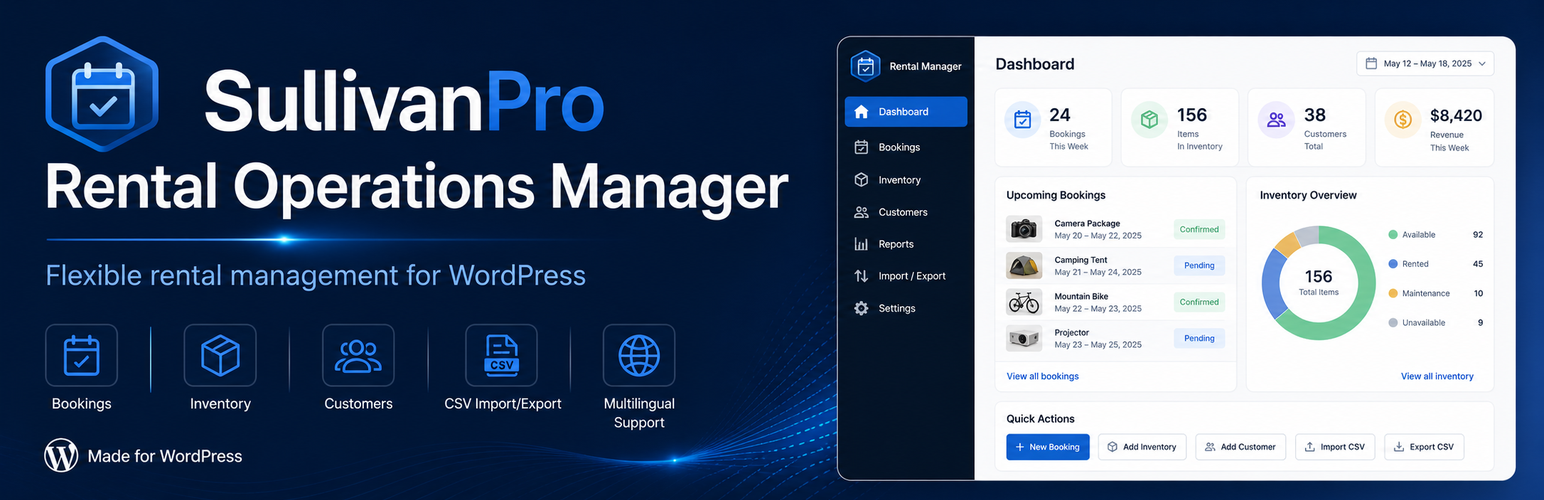Open the View all inventory link
The height and width of the screenshot is (500, 1544).
(1437, 376)
